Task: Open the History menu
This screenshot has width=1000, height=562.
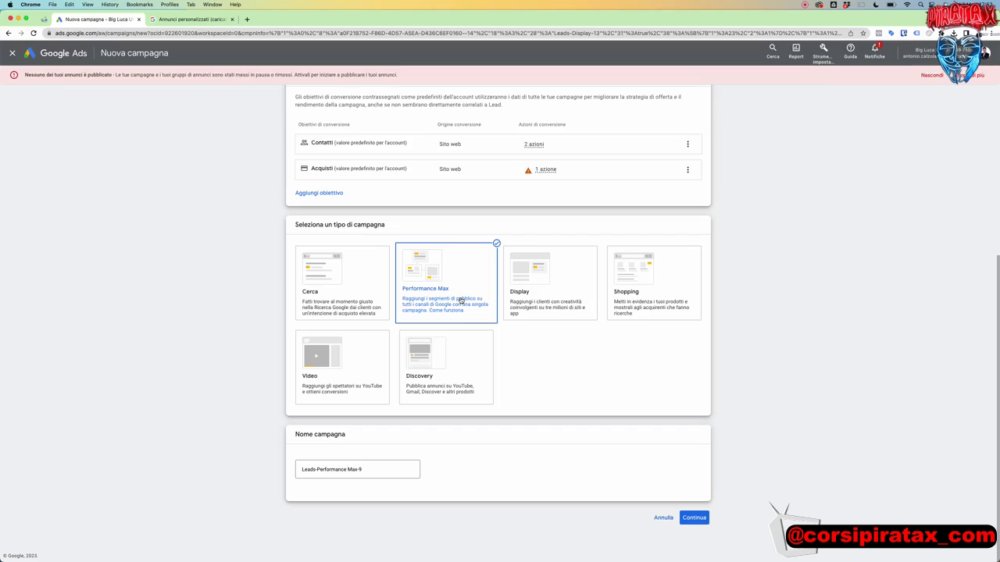Action: 110,4
